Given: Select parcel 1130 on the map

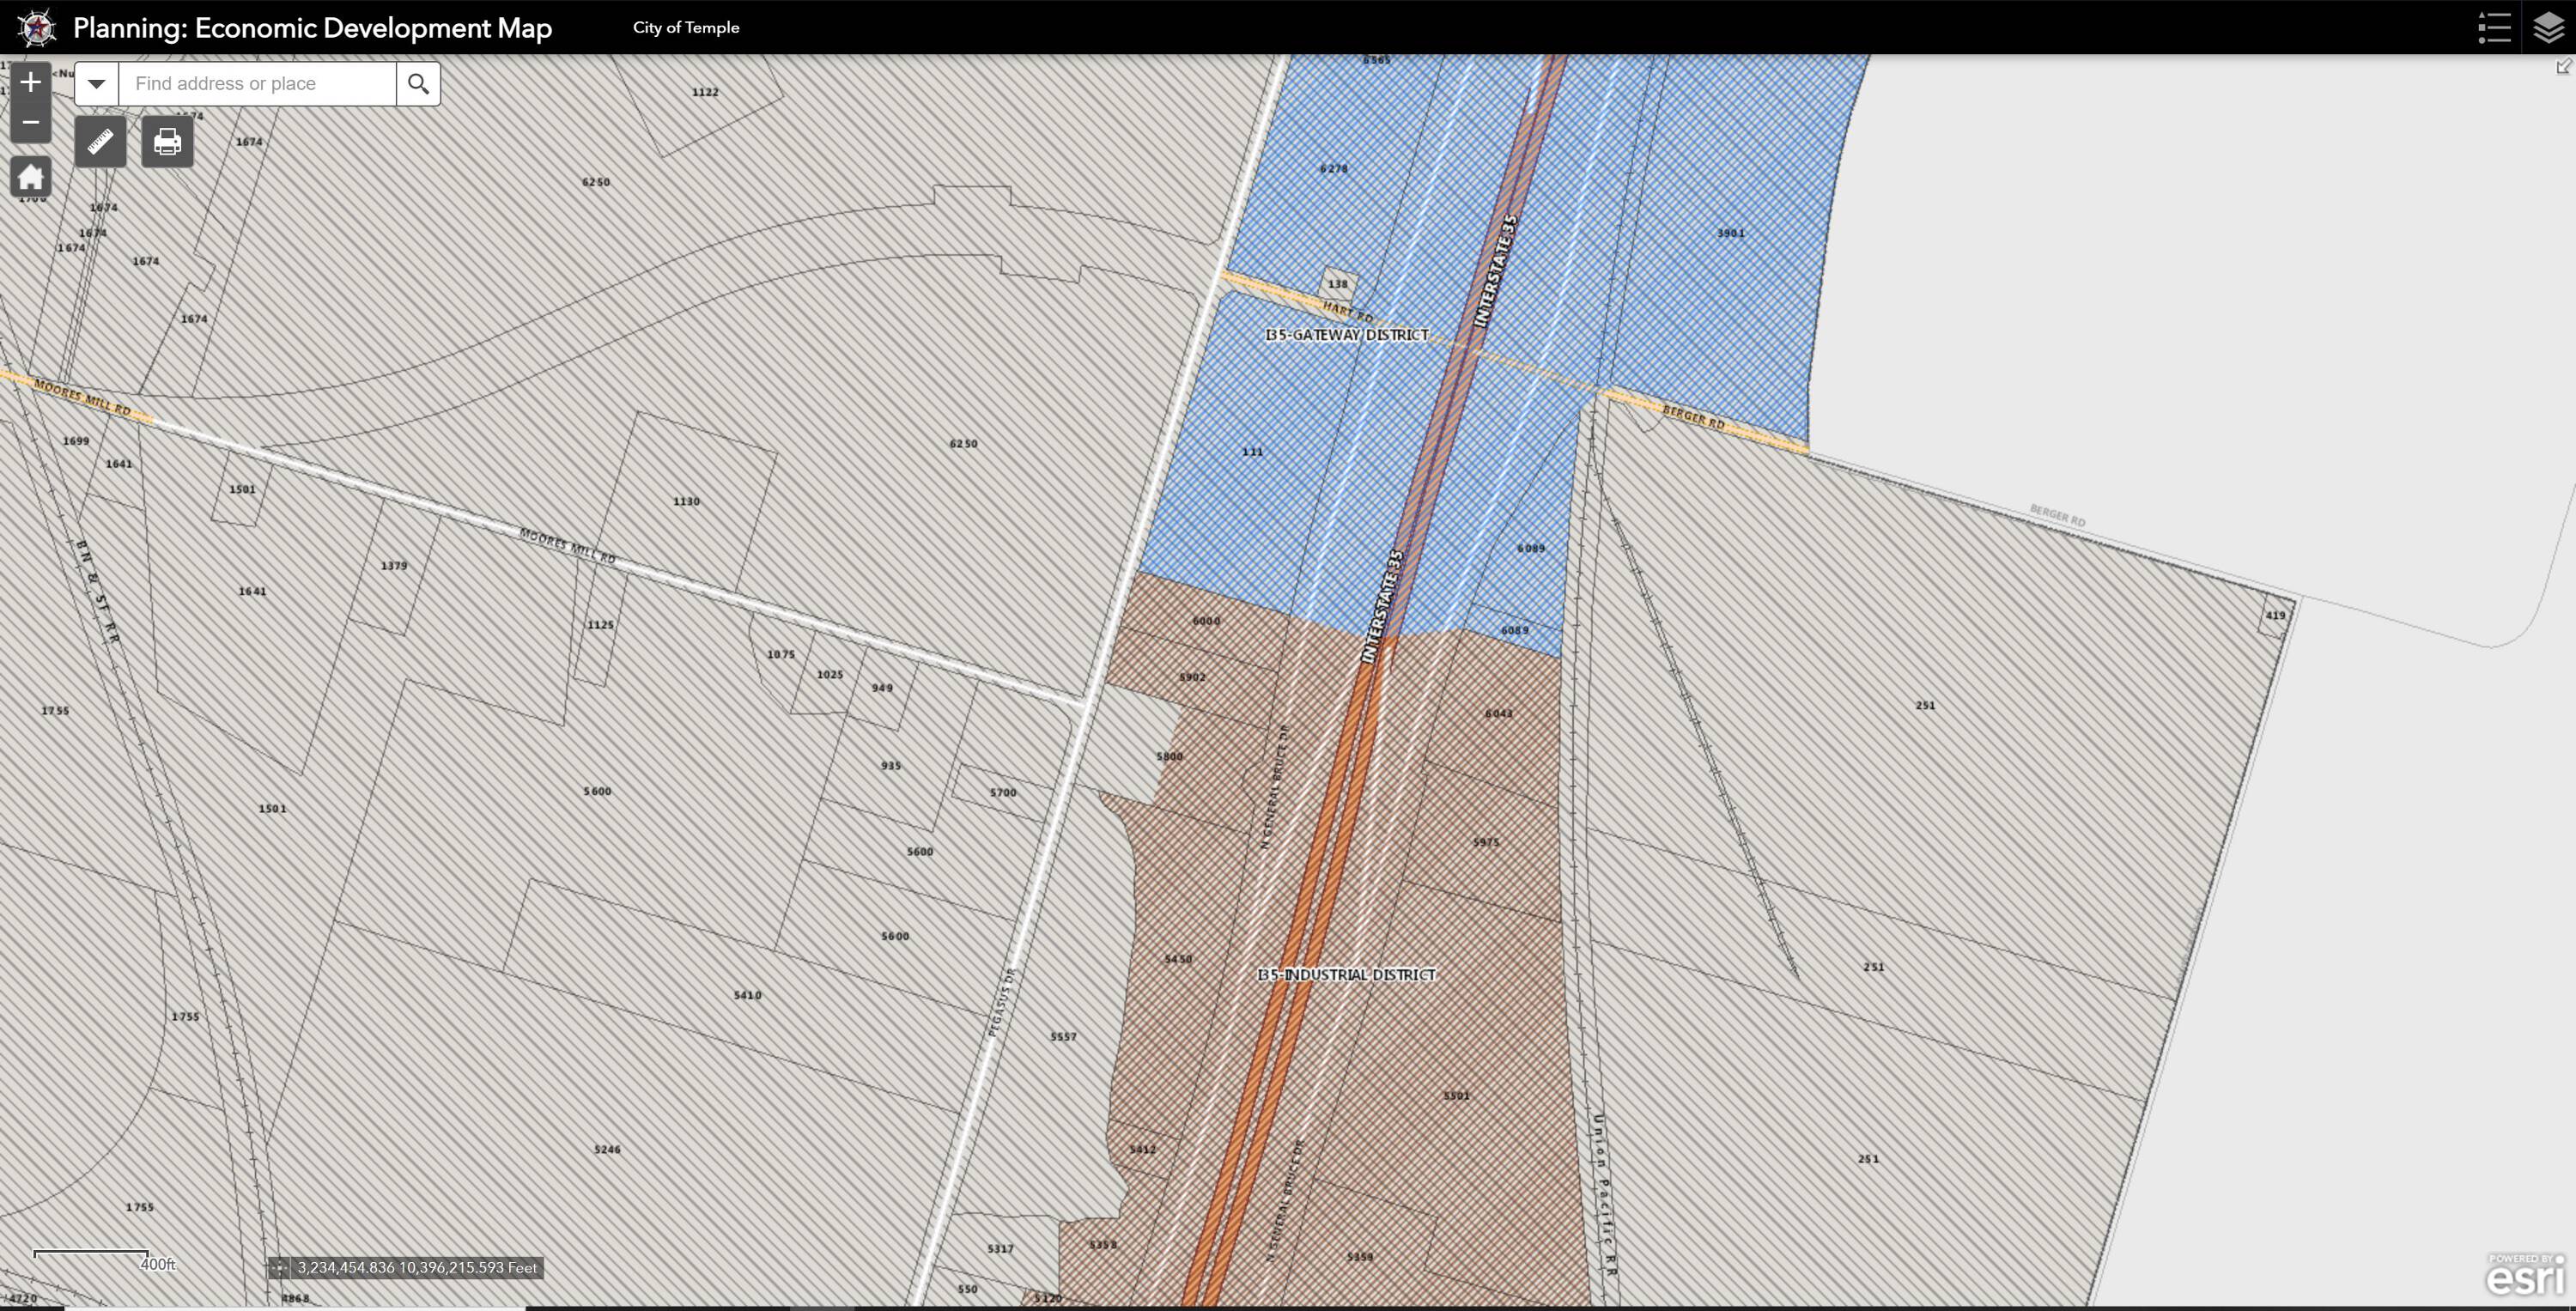Looking at the screenshot, I should pyautogui.click(x=686, y=502).
